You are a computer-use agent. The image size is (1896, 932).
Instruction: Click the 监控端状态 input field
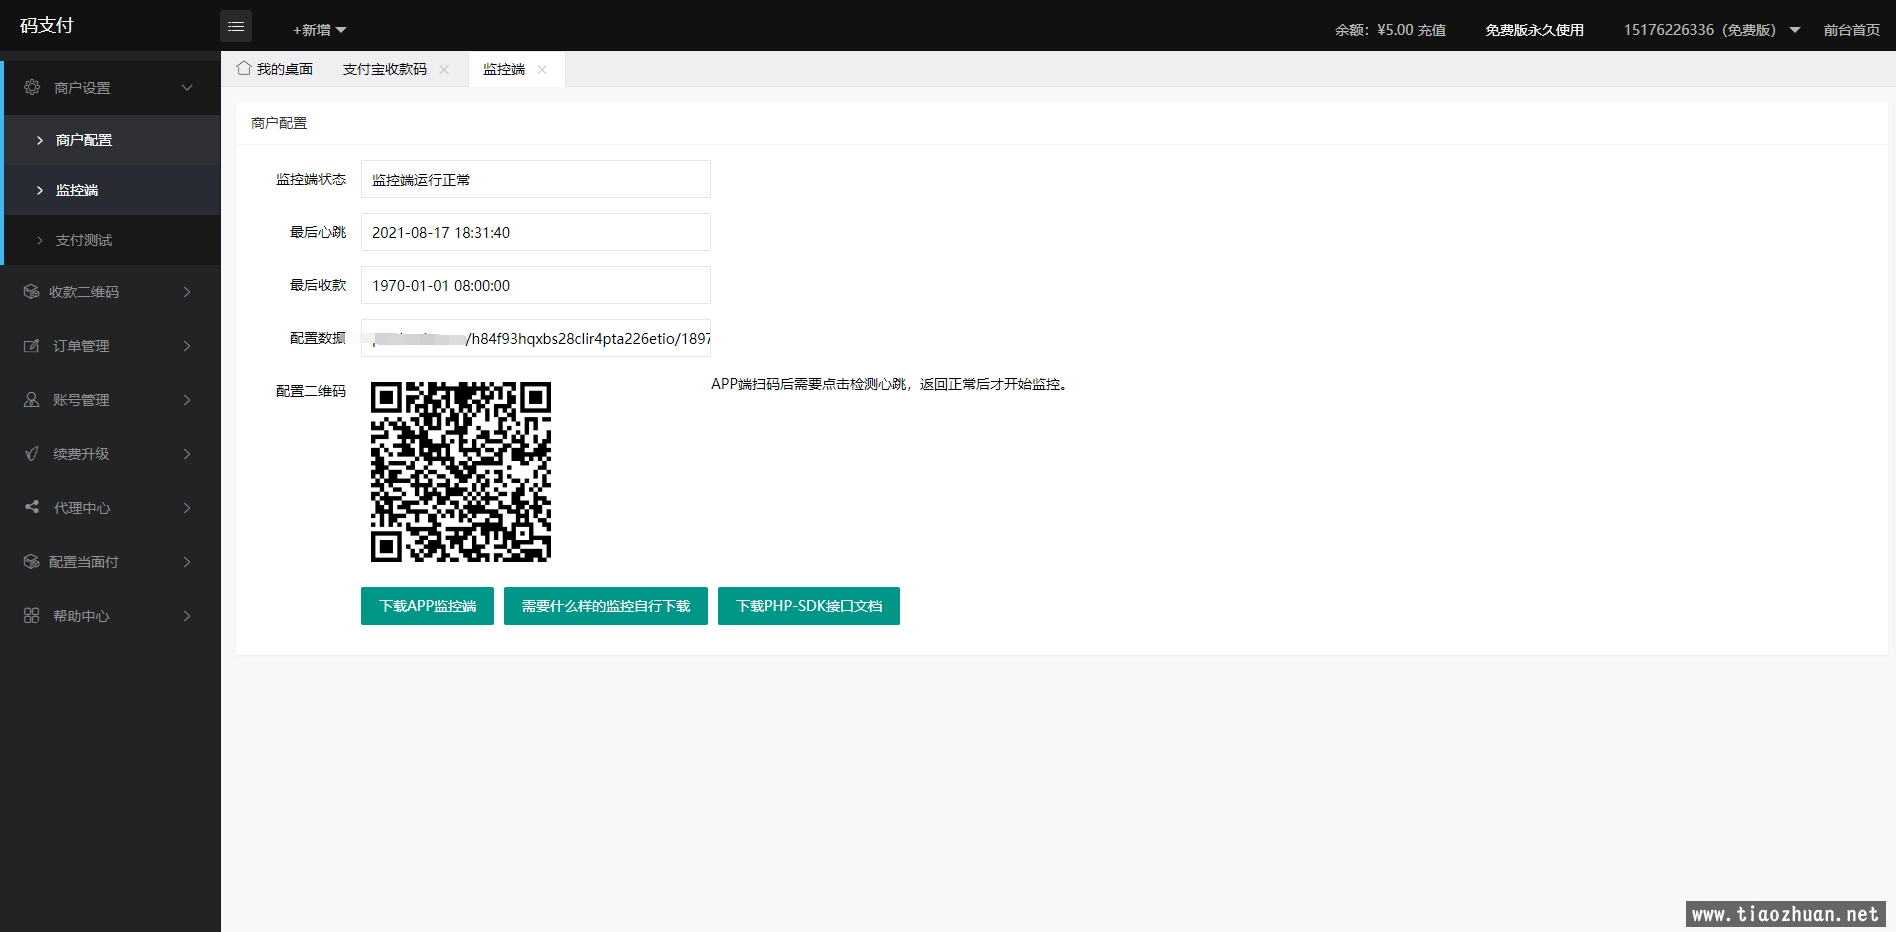536,179
